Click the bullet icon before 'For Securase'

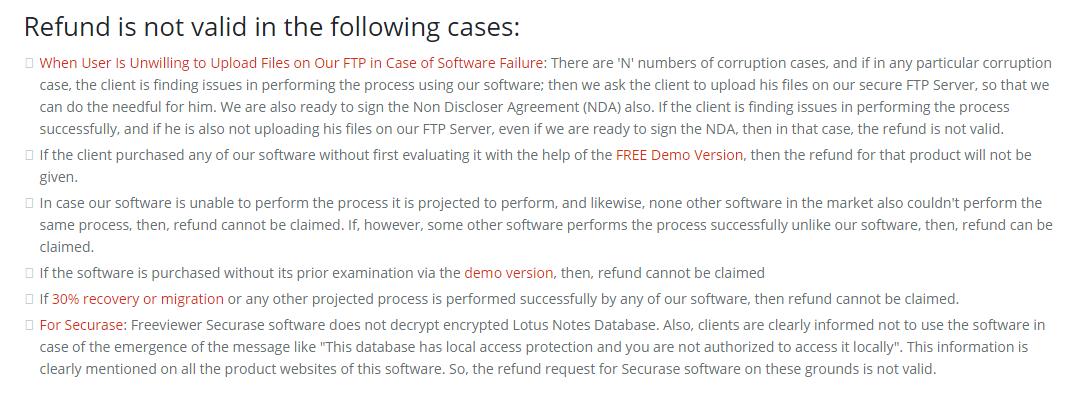tap(29, 325)
